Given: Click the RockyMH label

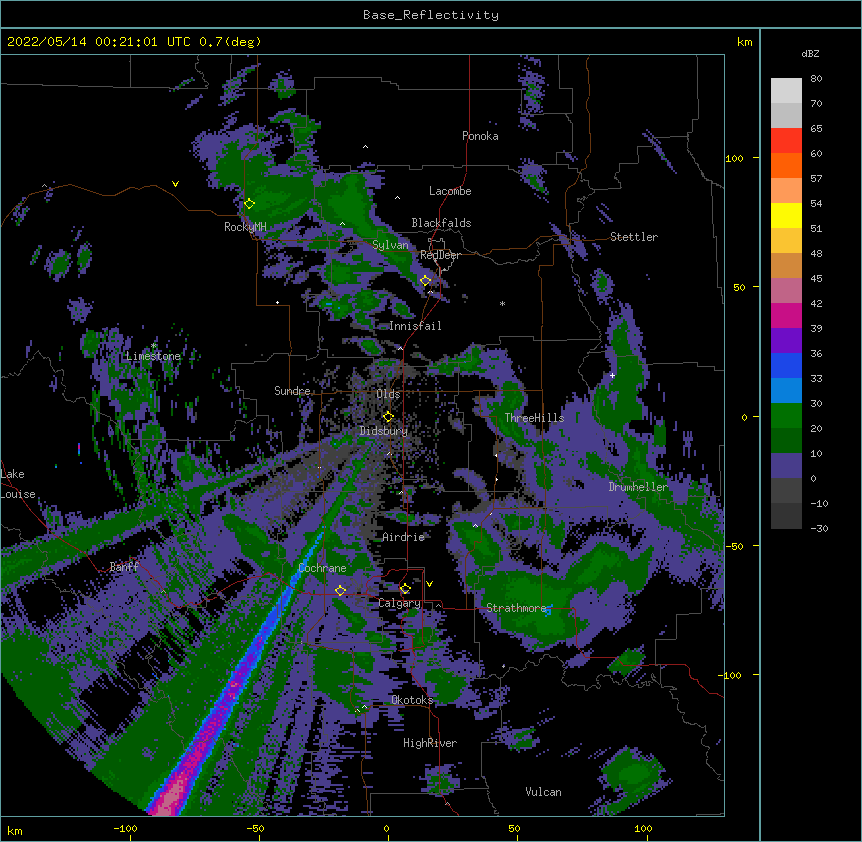Looking at the screenshot, I should coord(245,227).
